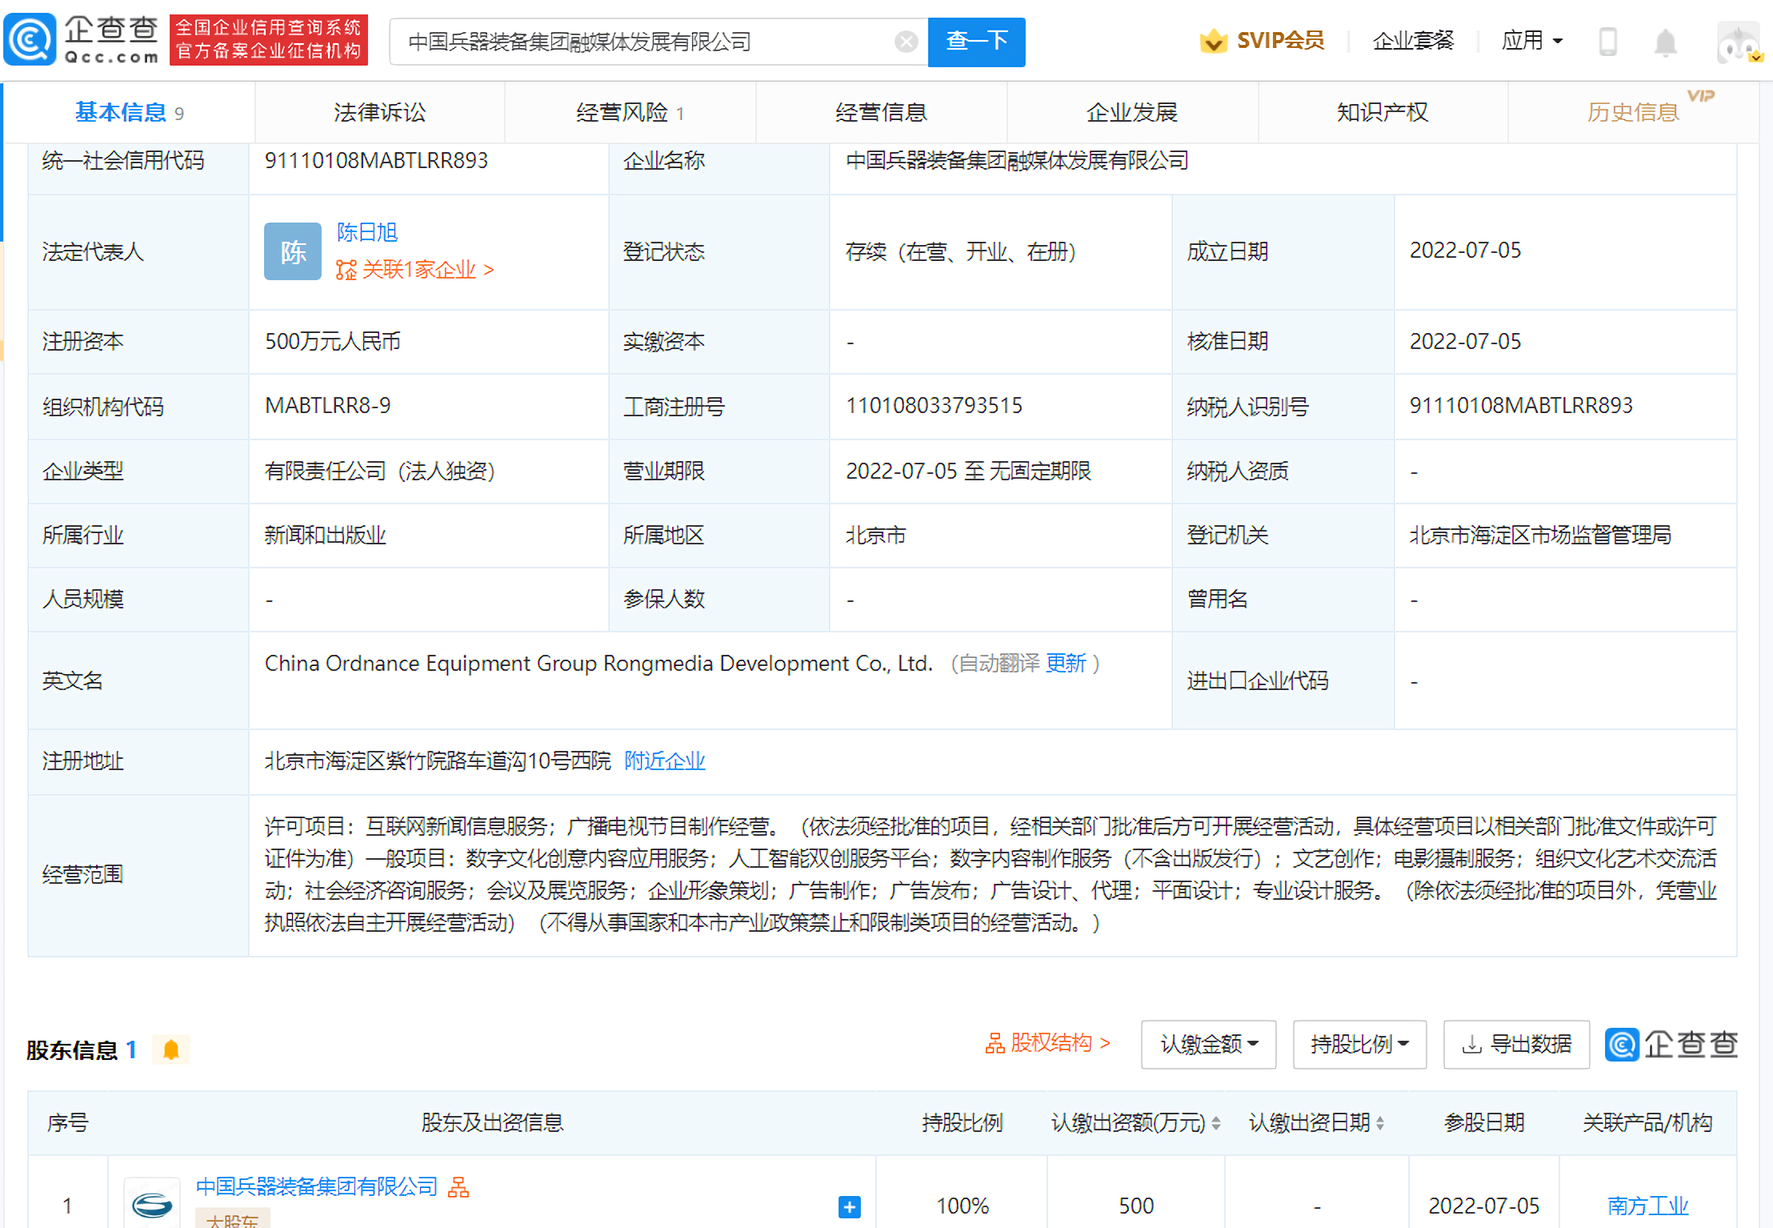
Task: Sort by 认缴出资日期 column arrows
Action: point(1380,1123)
